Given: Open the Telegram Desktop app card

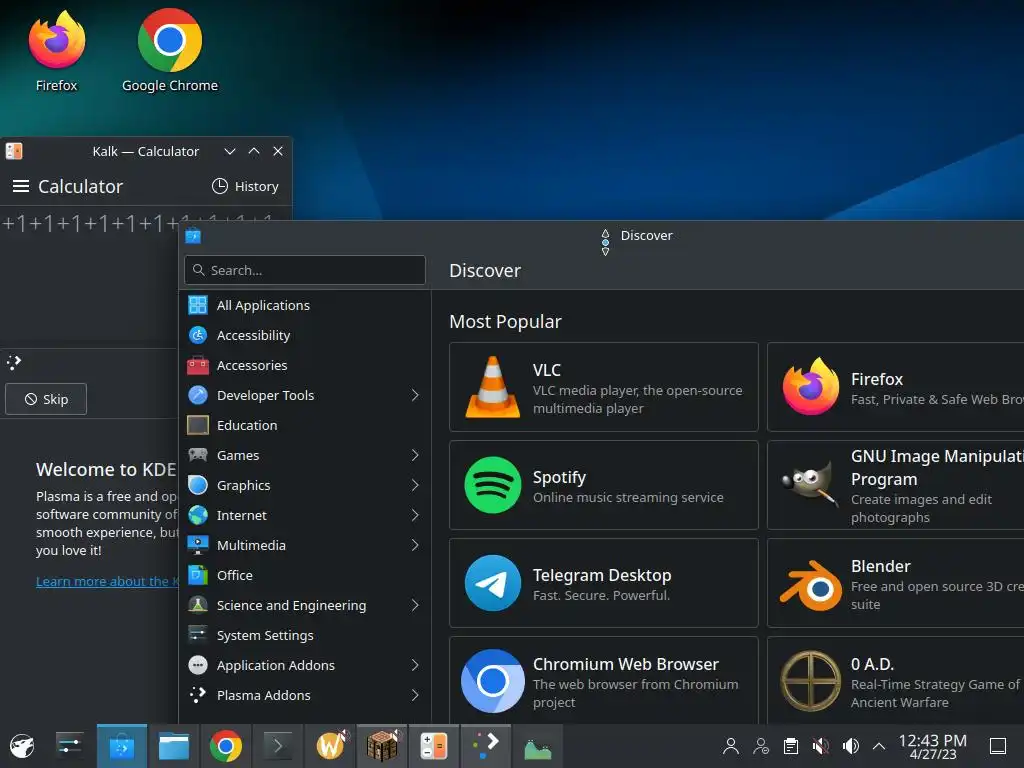Looking at the screenshot, I should pyautogui.click(x=603, y=583).
